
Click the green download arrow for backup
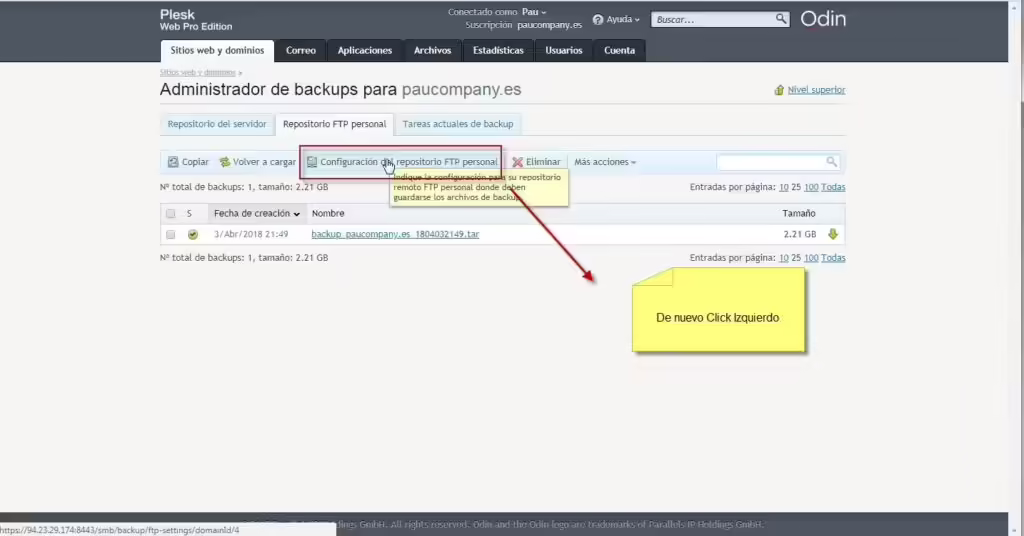pyautogui.click(x=833, y=234)
